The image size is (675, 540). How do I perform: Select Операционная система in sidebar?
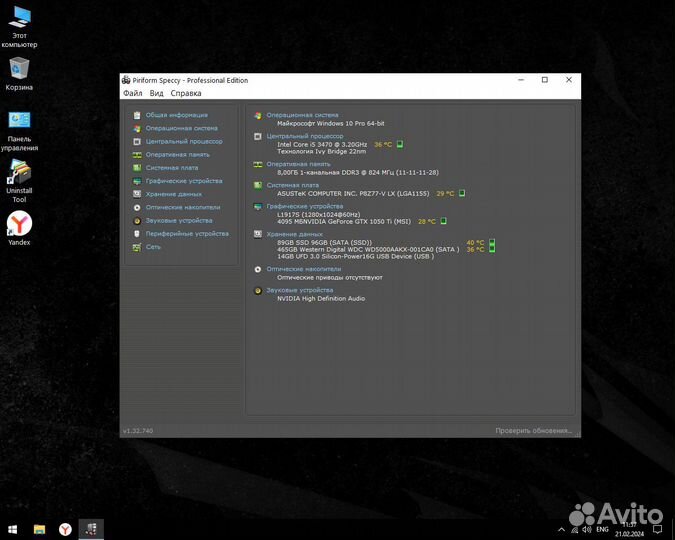tap(181, 128)
